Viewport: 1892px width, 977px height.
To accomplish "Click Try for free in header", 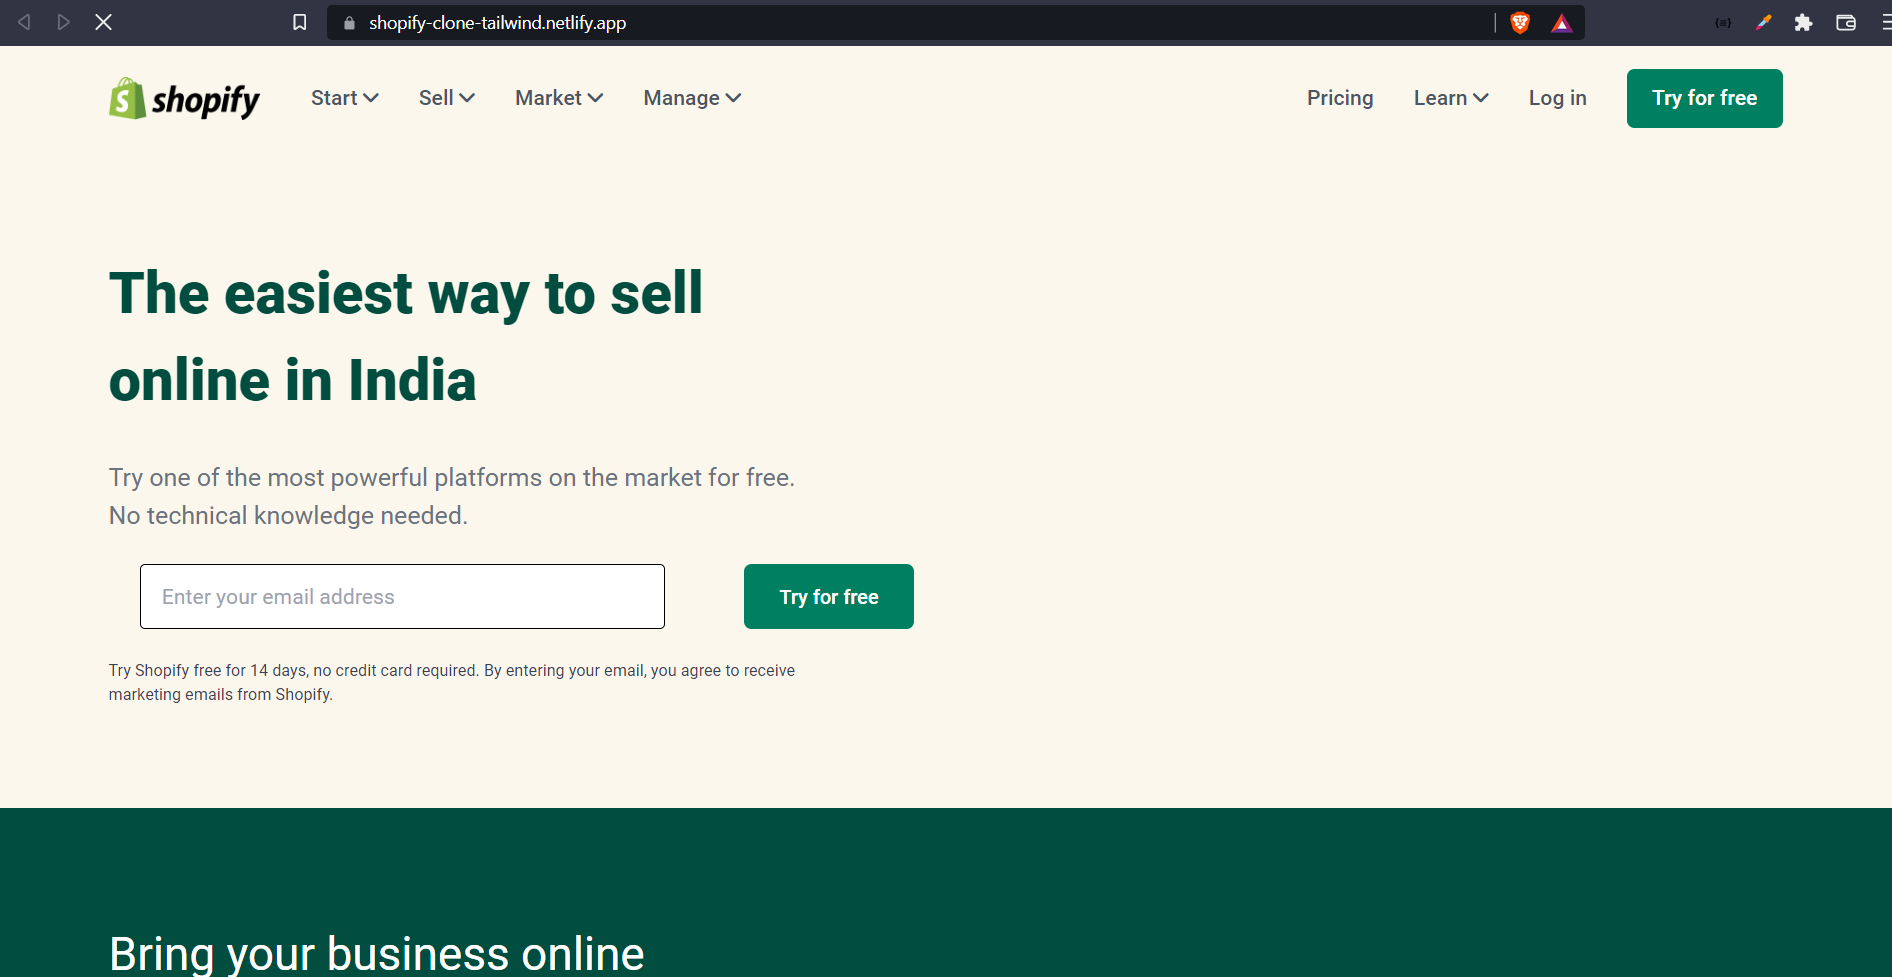I will (1704, 98).
